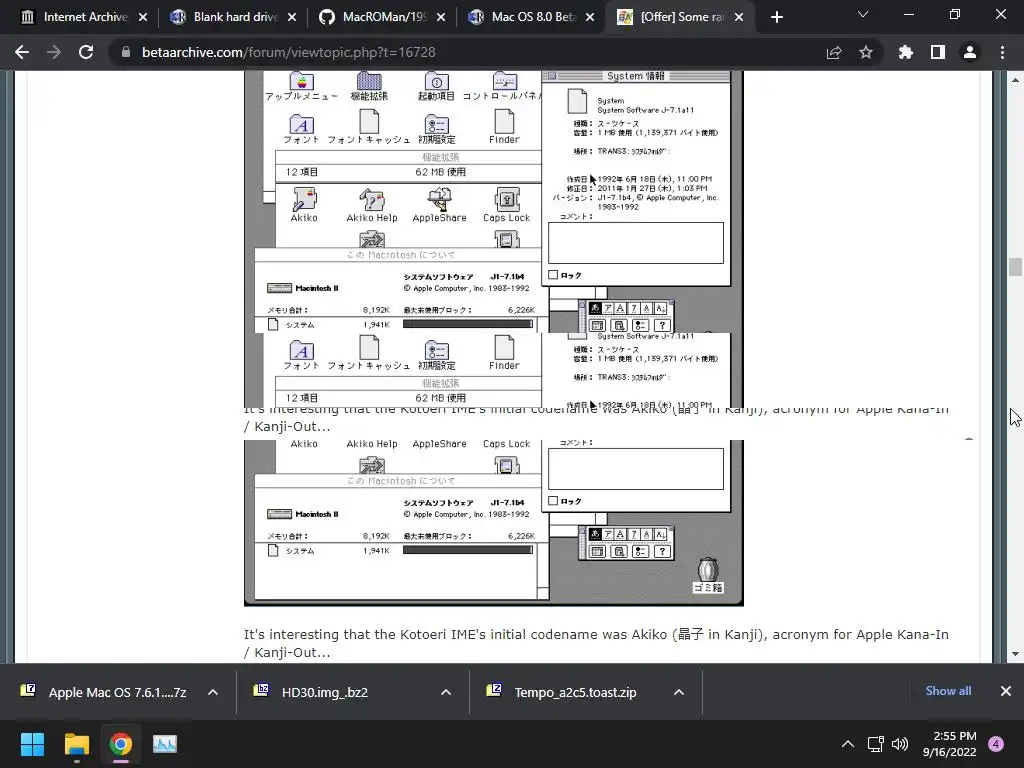Screen dimensions: 1024x768
Task: Open the Chrome profile menu
Action: 970,52
